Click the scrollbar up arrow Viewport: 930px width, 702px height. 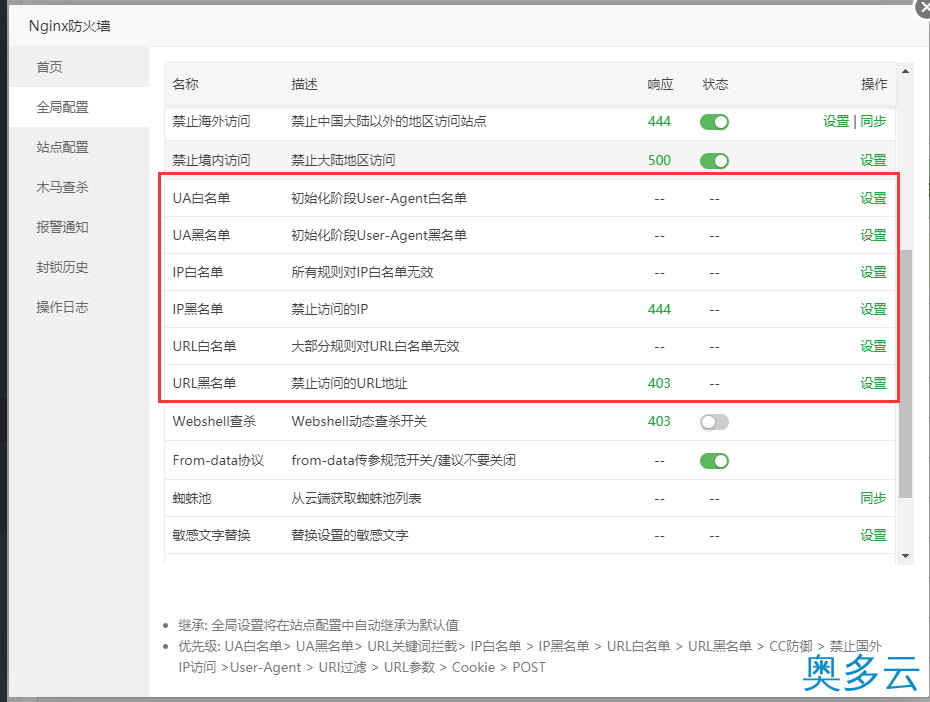point(905,71)
